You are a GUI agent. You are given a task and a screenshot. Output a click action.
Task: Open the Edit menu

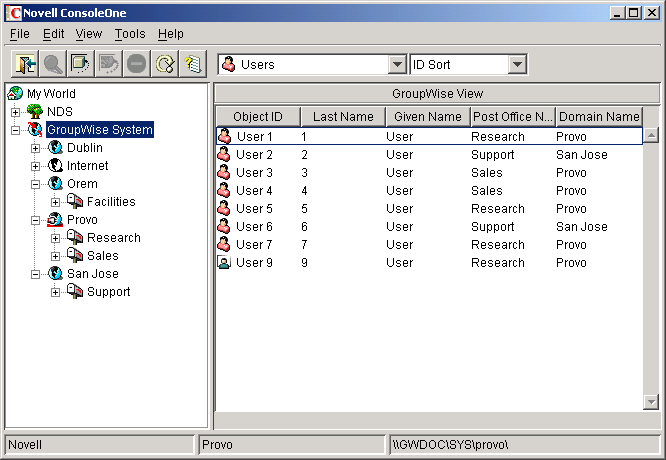[x=53, y=34]
